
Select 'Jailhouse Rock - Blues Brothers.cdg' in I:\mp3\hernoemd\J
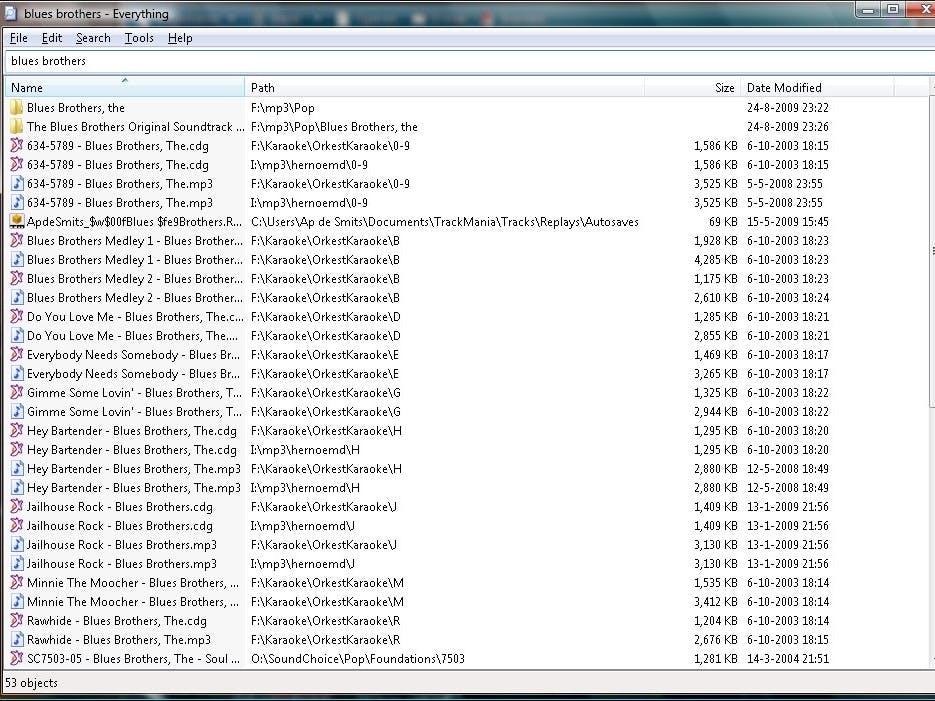pyautogui.click(x=120, y=526)
